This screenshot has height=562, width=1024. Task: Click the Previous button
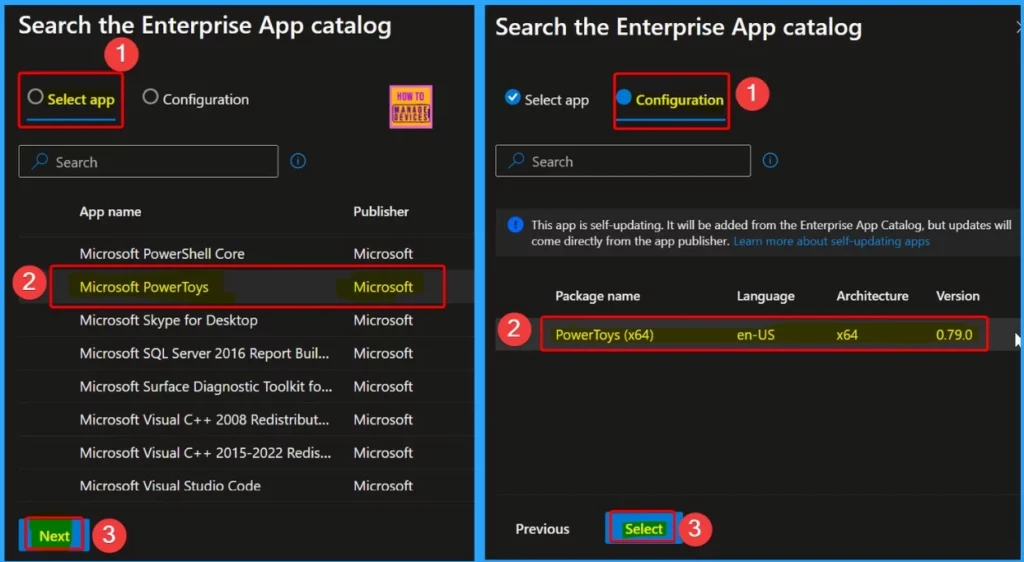pyautogui.click(x=542, y=529)
